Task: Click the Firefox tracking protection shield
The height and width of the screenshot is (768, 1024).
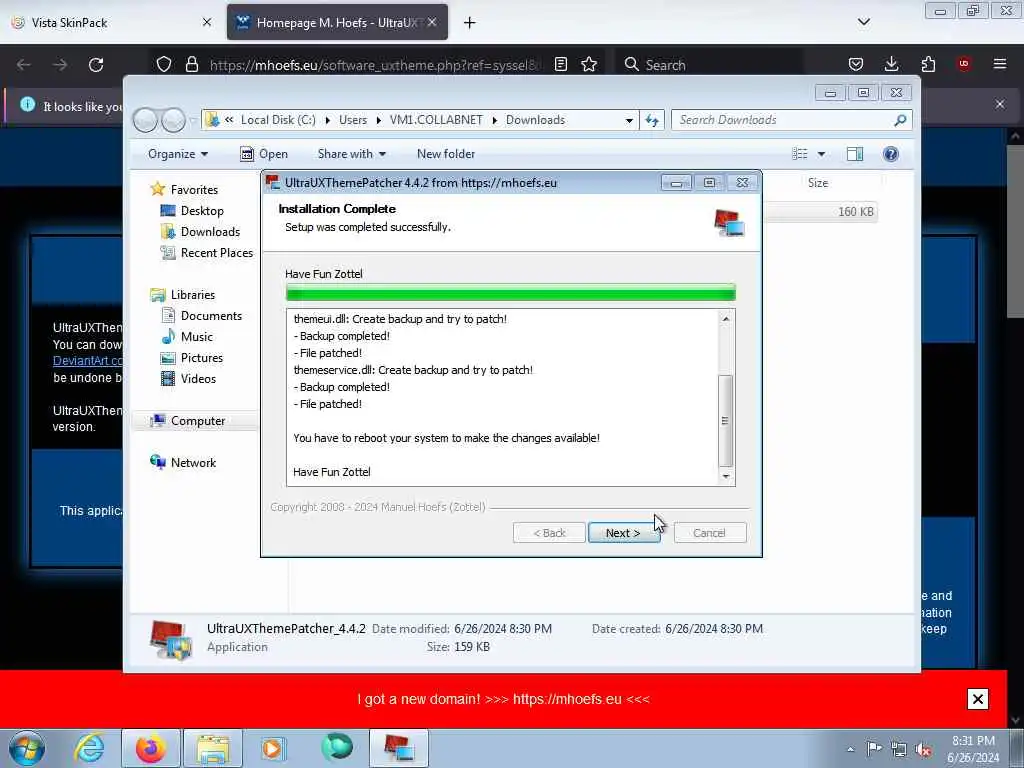Action: 164,65
